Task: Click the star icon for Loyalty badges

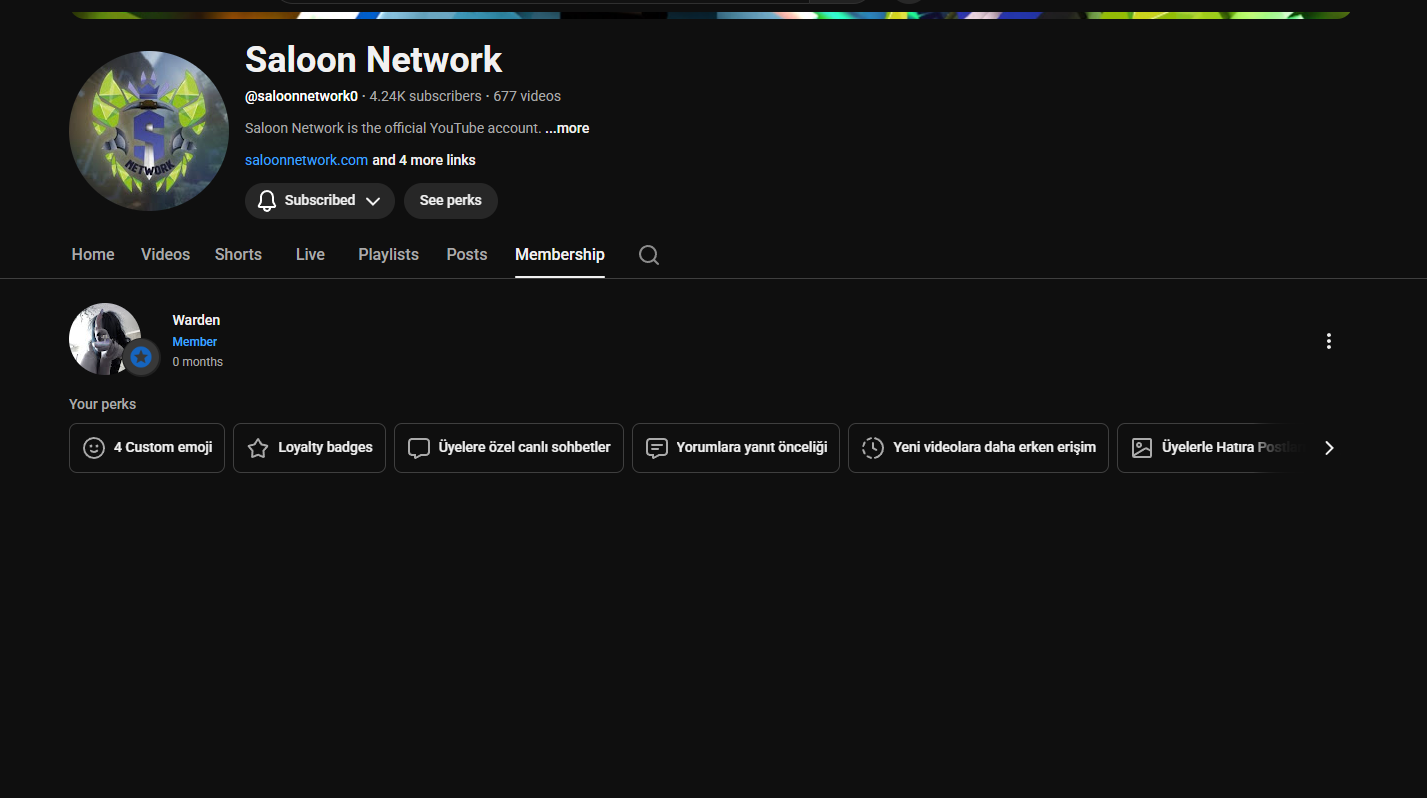Action: 258,448
